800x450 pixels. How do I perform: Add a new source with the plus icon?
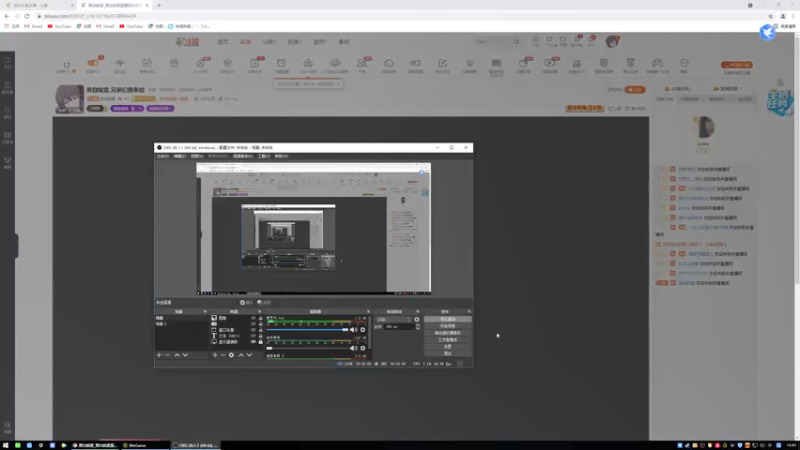click(x=215, y=355)
